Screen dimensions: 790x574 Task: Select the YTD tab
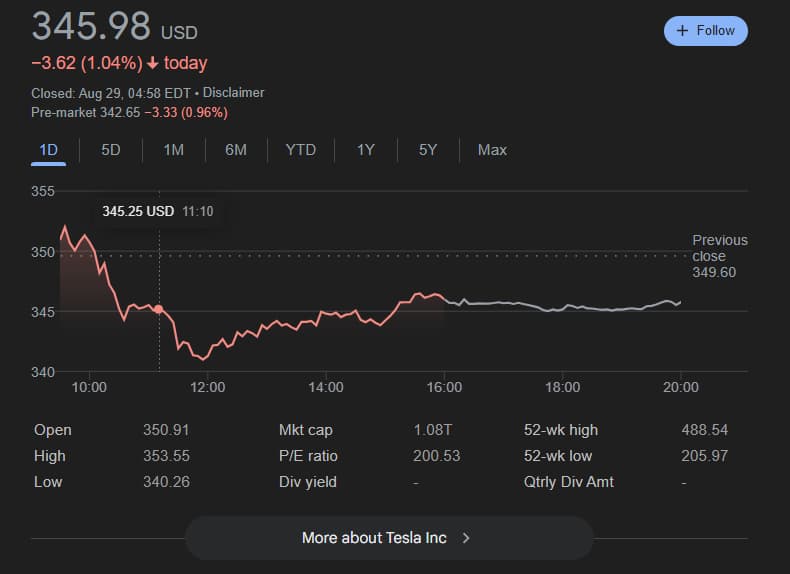pos(301,150)
